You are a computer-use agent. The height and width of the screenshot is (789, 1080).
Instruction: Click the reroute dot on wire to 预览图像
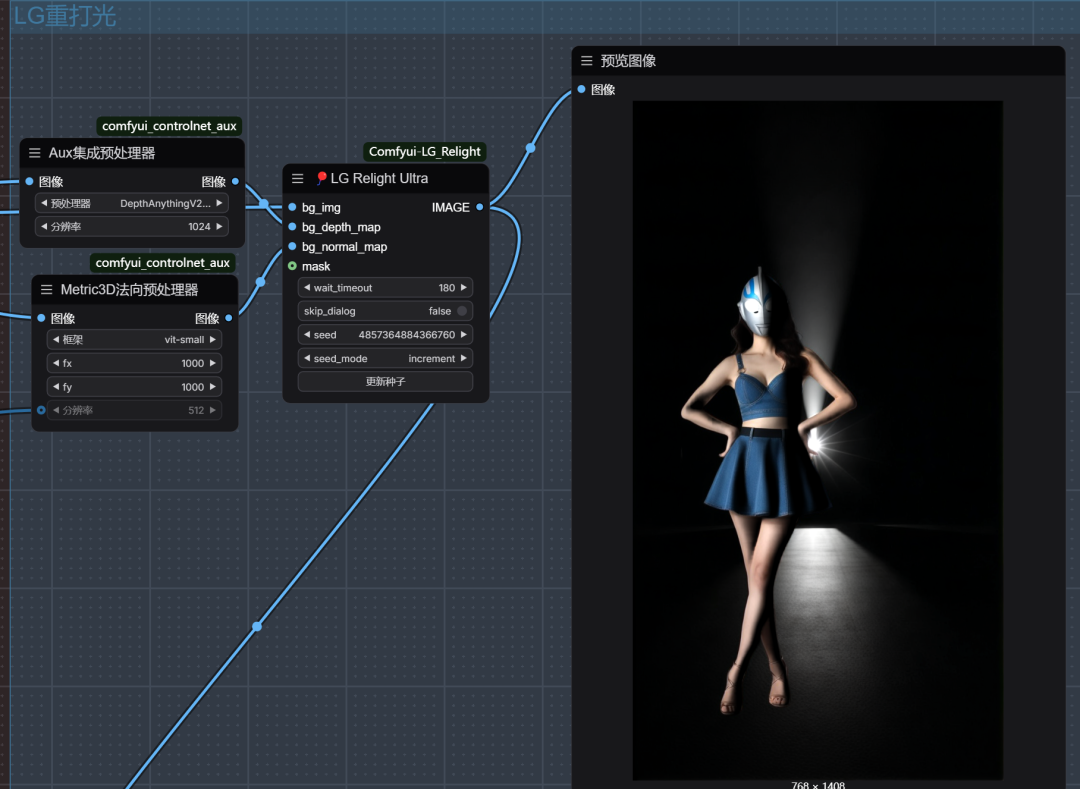pos(530,148)
